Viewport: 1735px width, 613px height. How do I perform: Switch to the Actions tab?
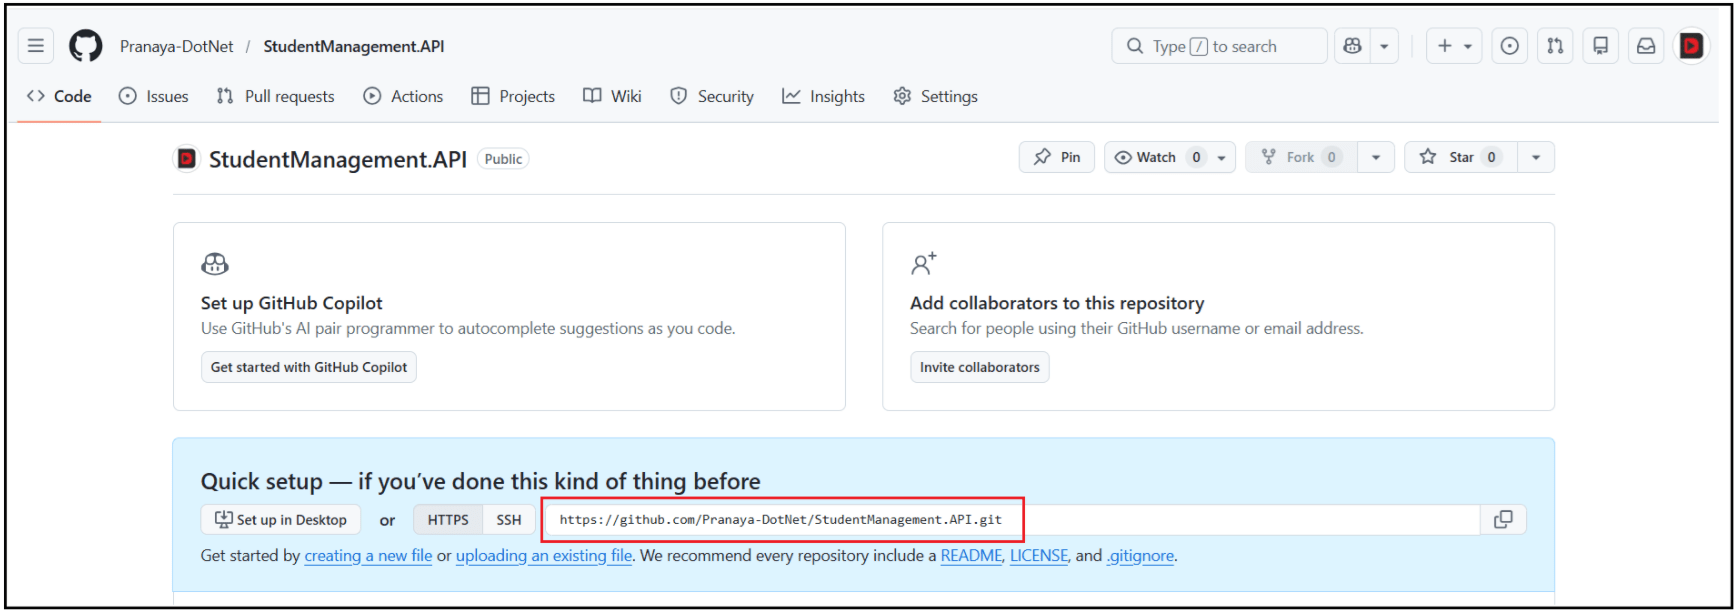(x=404, y=96)
